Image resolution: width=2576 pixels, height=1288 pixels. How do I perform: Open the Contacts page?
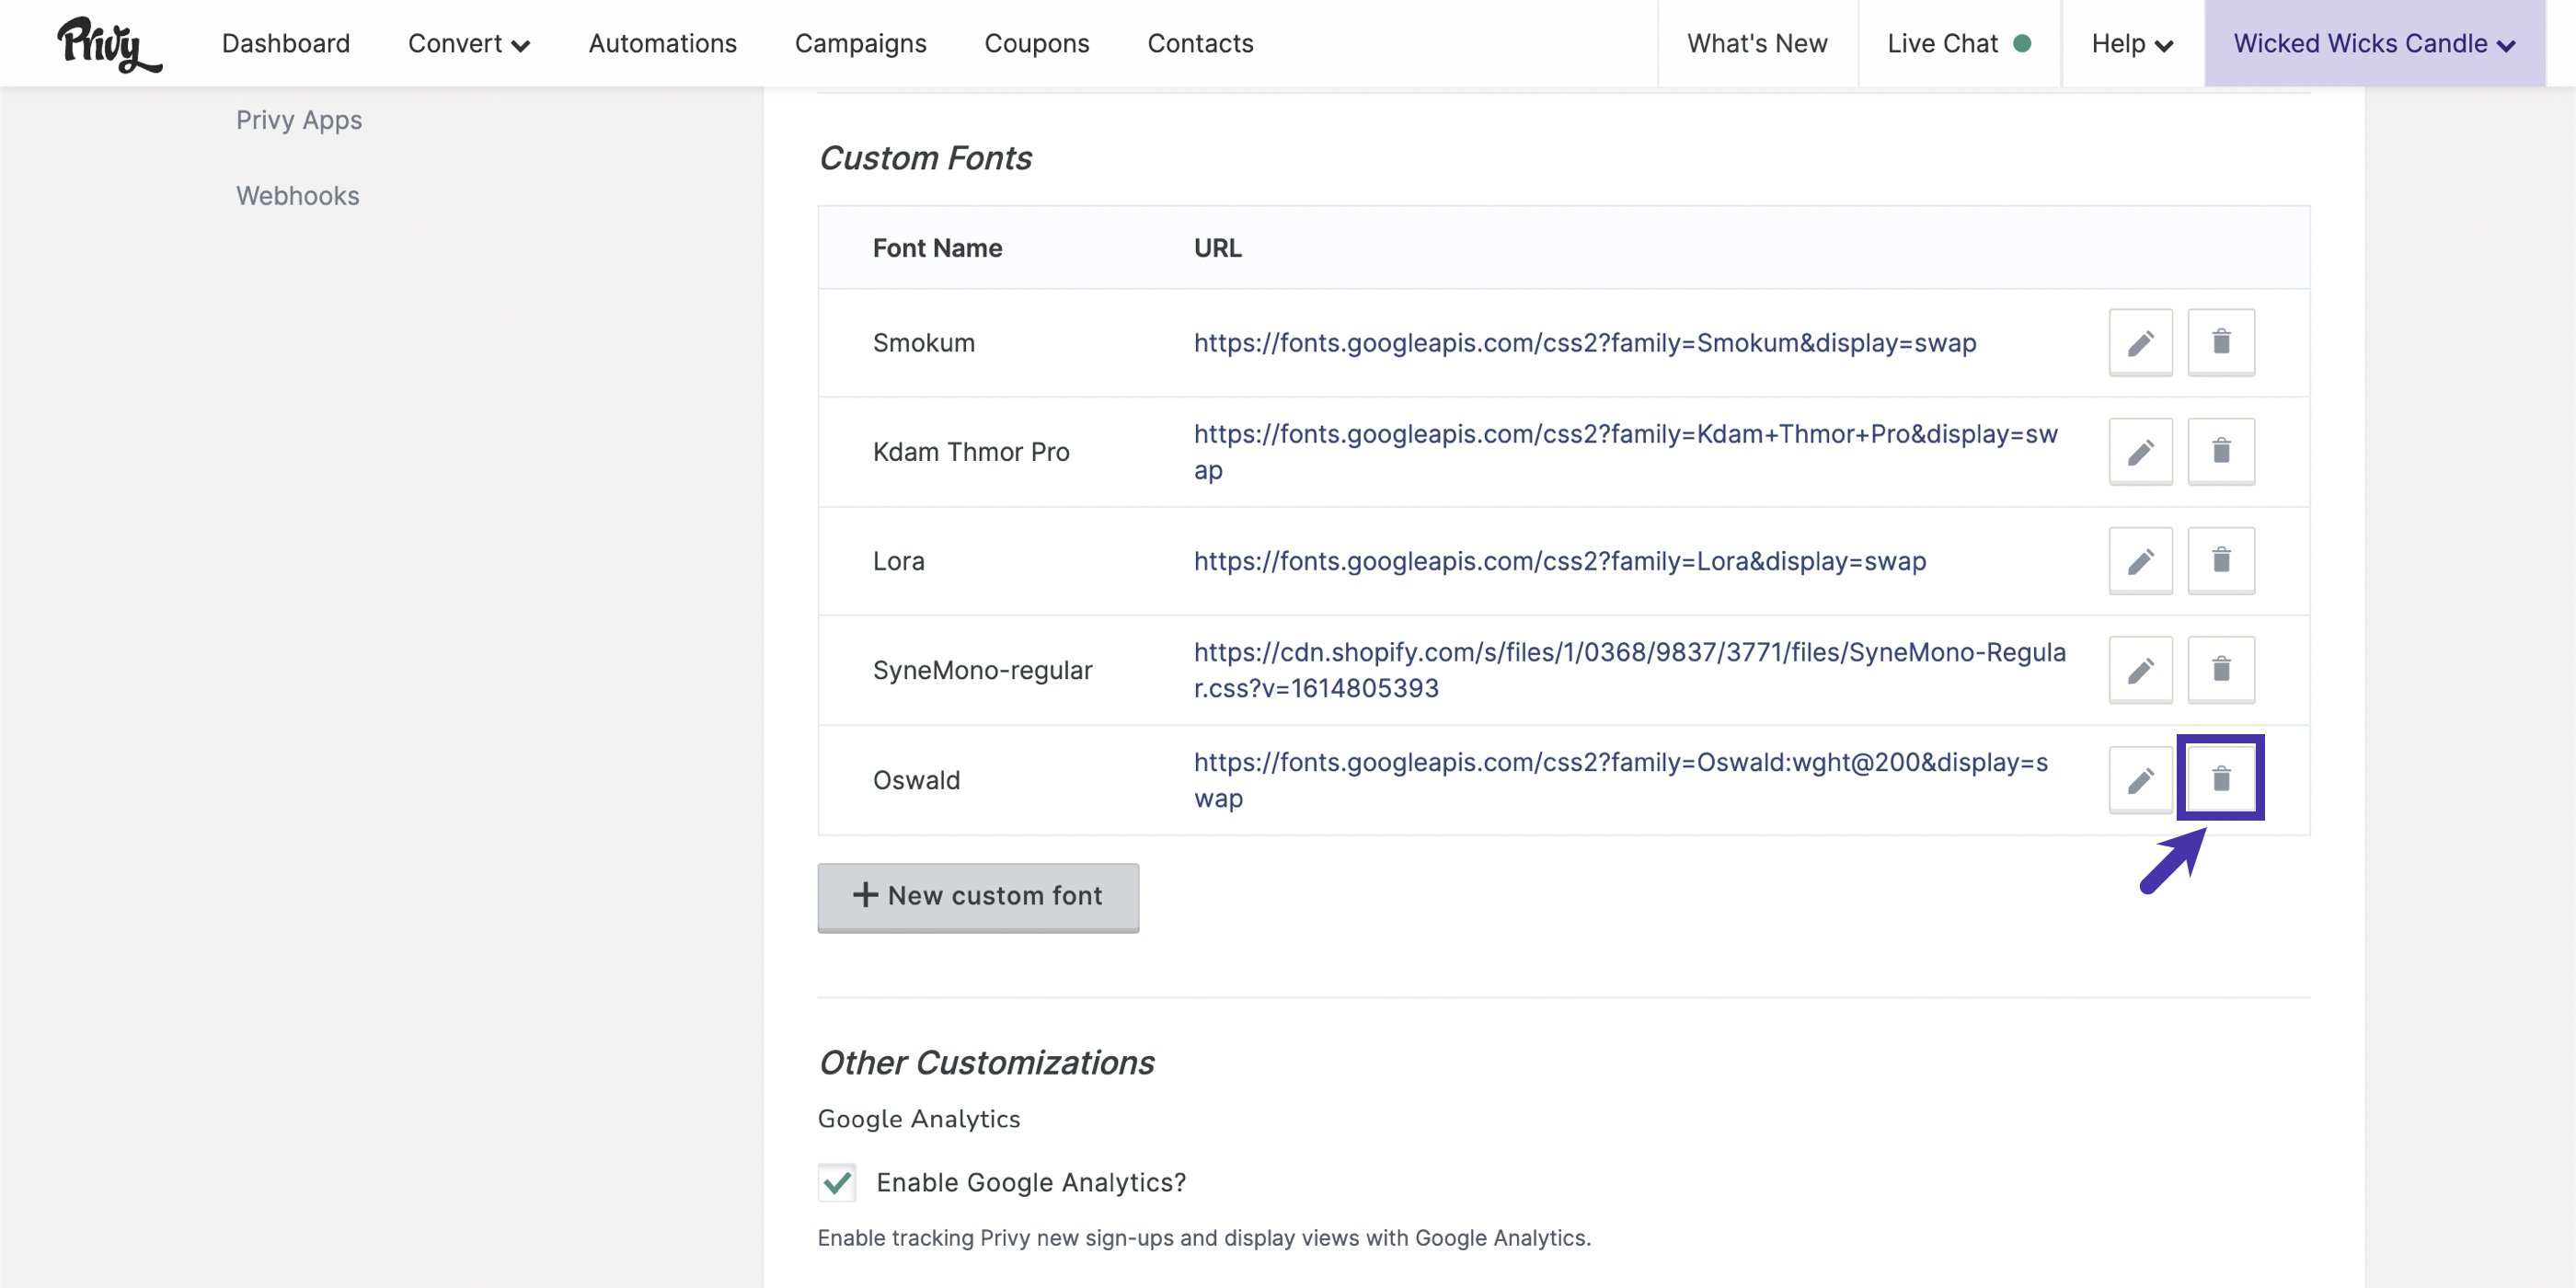1200,44
